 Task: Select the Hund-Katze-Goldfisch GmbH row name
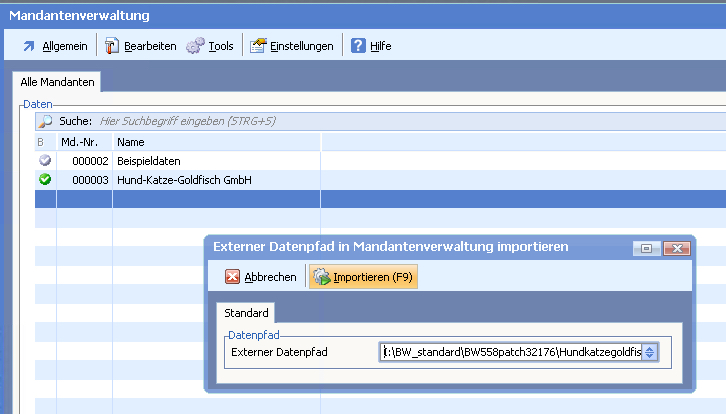(x=183, y=180)
